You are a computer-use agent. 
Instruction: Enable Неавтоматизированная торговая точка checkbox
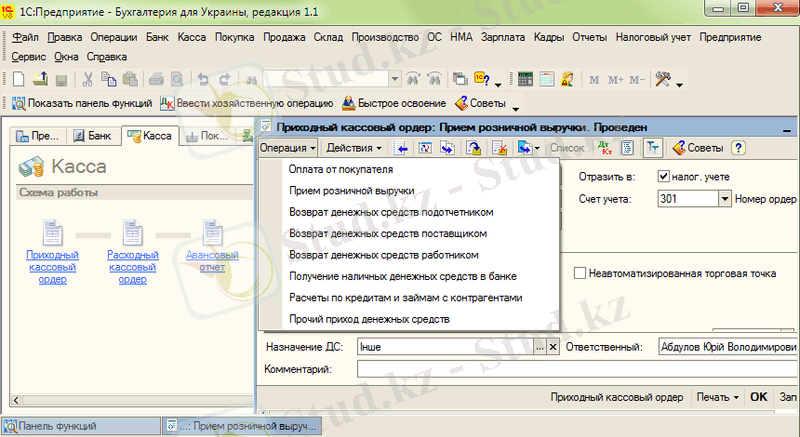coord(581,272)
